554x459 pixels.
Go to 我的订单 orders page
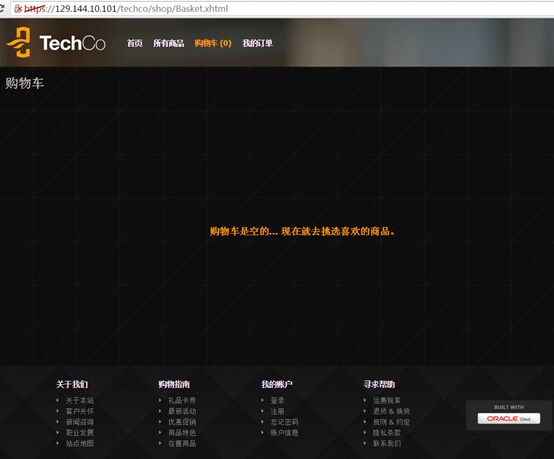coord(258,43)
